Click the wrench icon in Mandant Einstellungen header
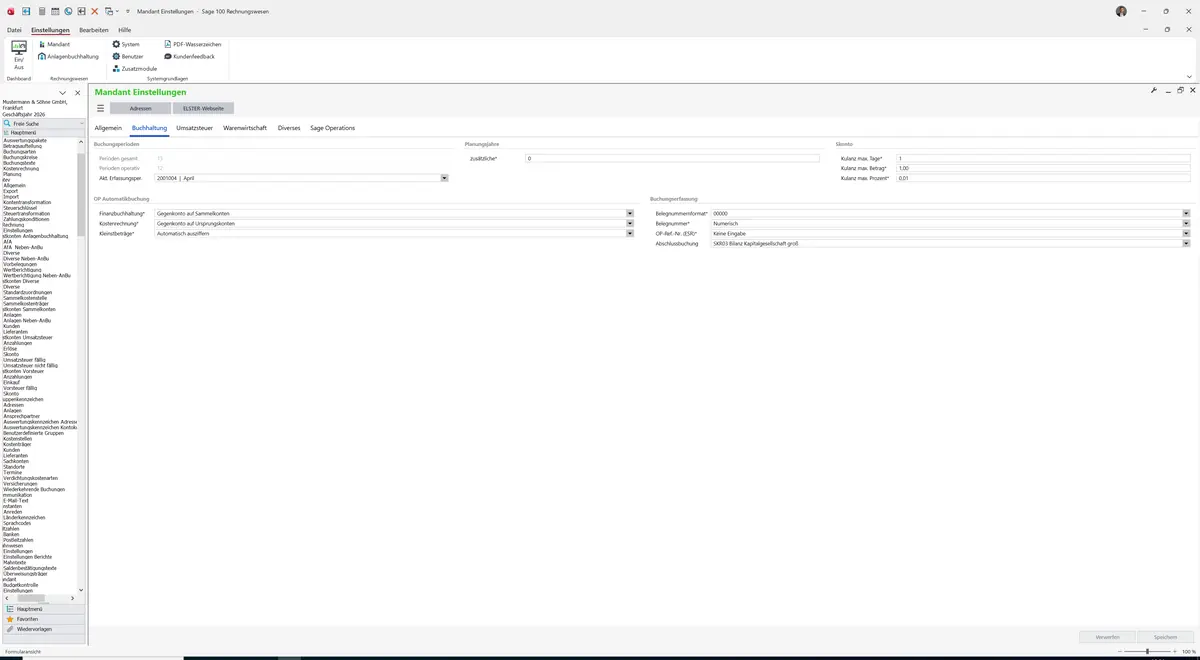 coord(1154,90)
